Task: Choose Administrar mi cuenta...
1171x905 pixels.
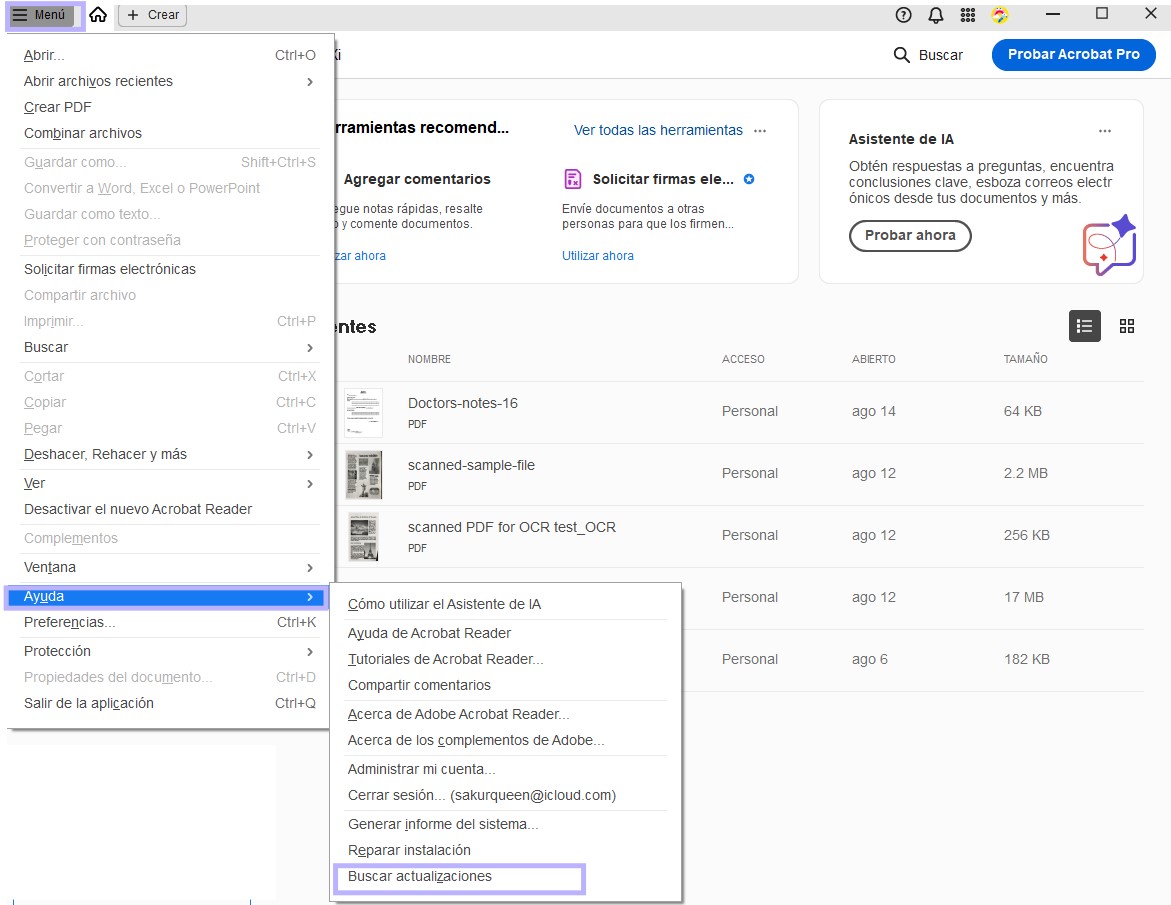Action: coord(506,770)
